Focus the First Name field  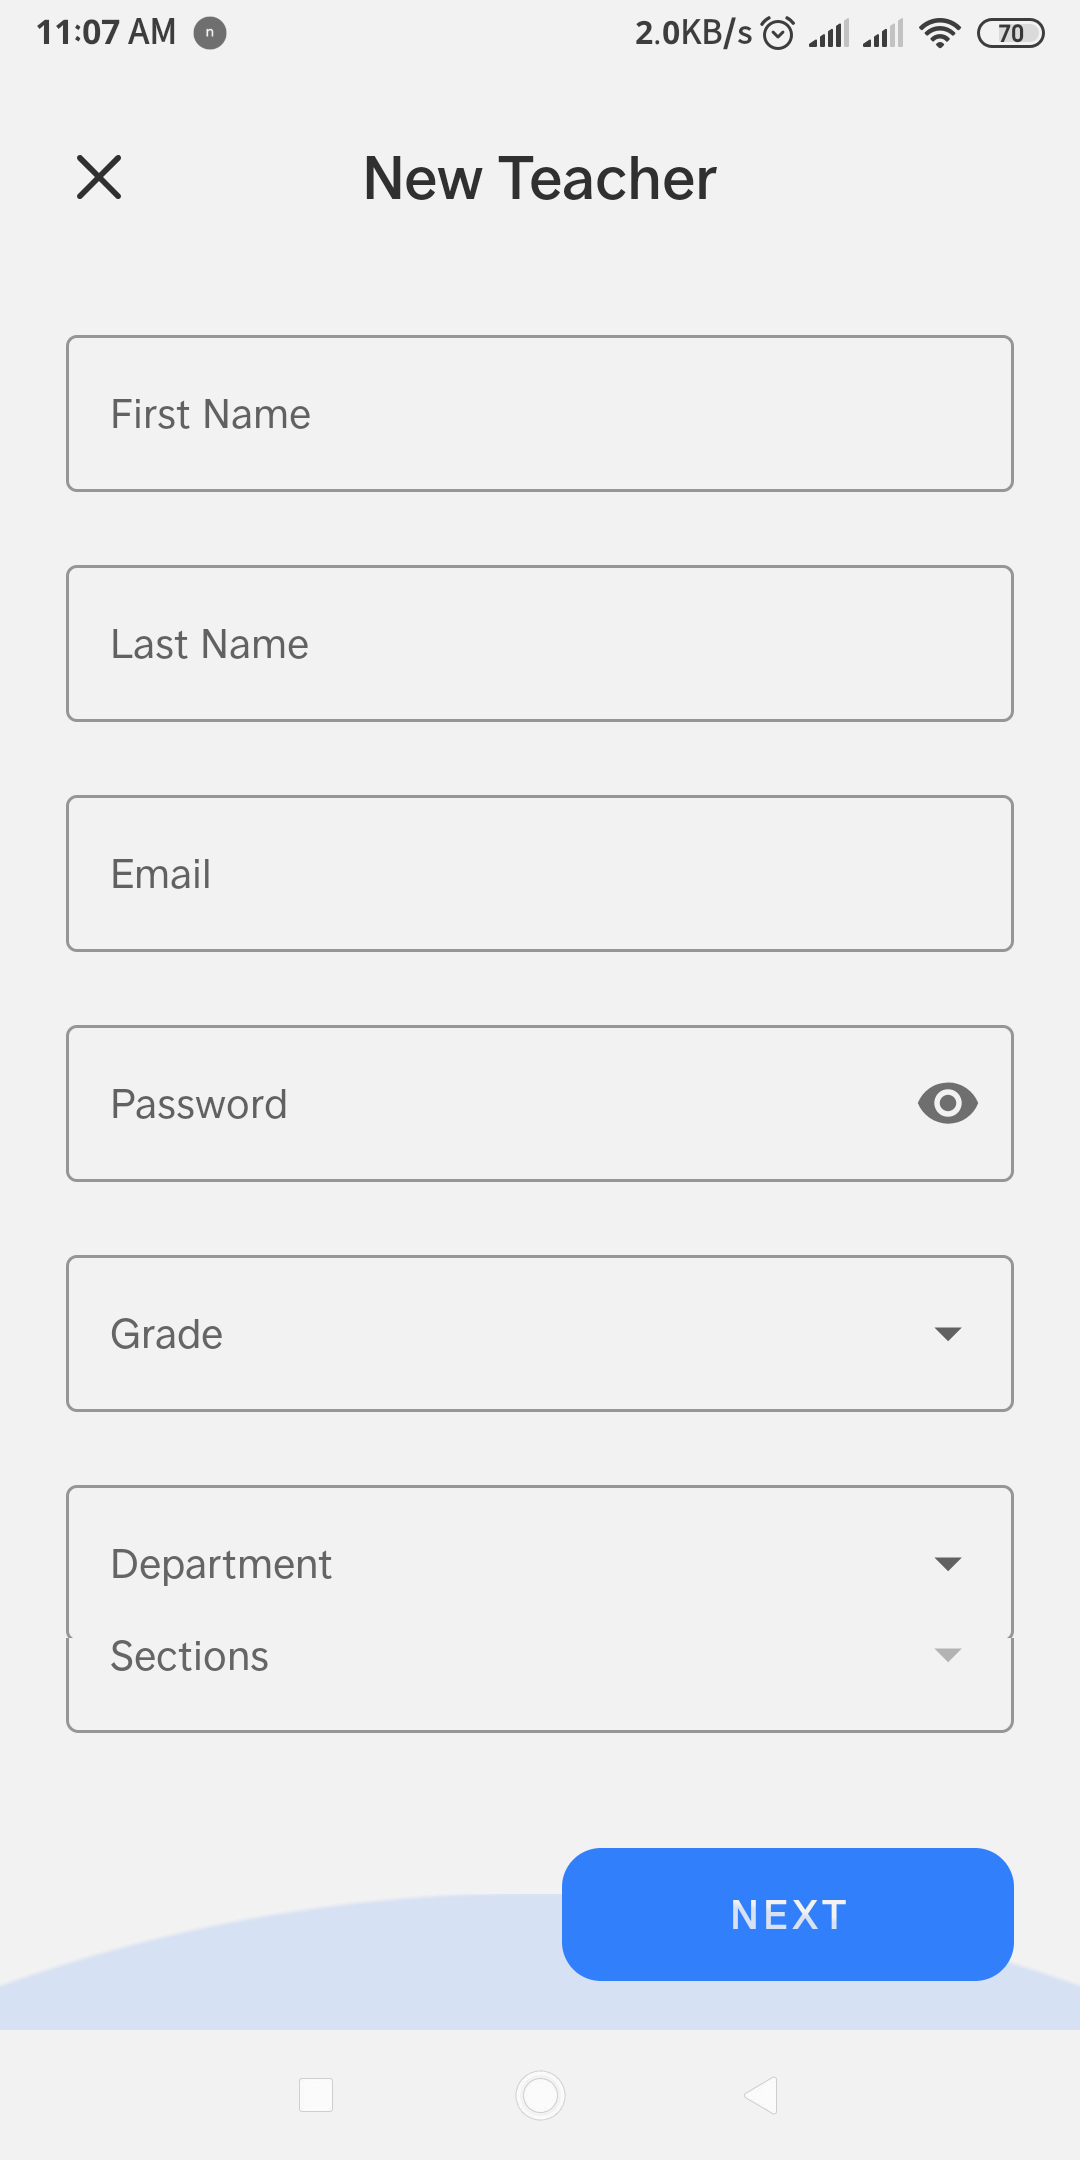[540, 413]
